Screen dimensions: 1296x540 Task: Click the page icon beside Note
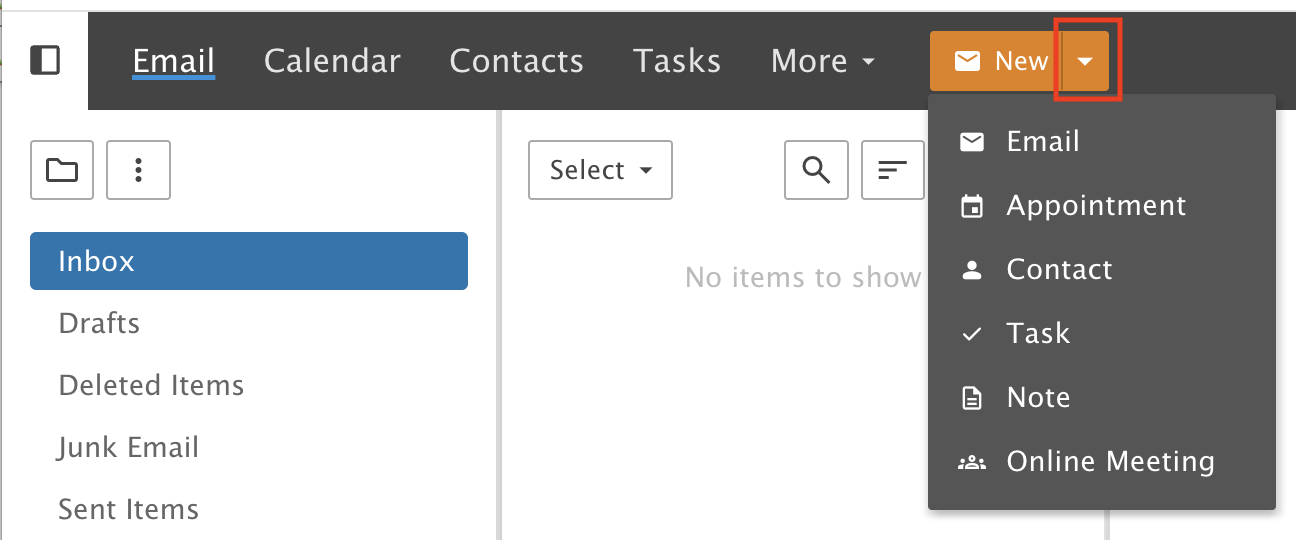pos(971,398)
